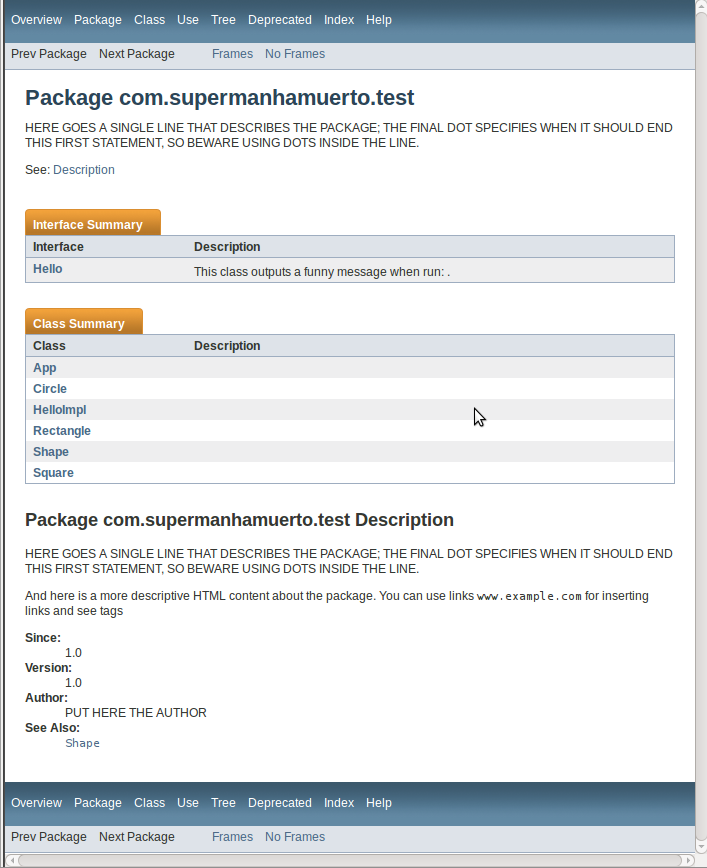Viewport: 707px width, 868px height.
Task: Open the Rectangle class link
Action: 62,431
